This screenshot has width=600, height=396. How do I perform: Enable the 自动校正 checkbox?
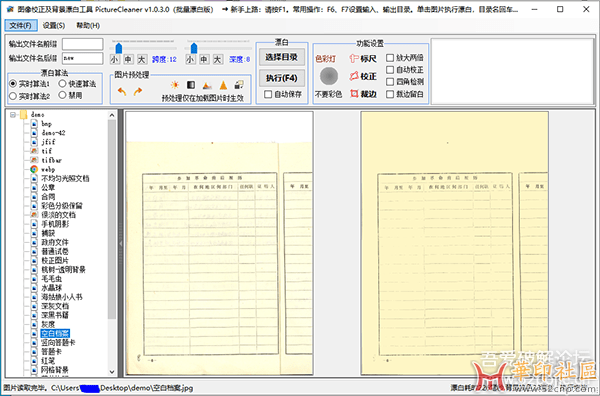(390, 70)
